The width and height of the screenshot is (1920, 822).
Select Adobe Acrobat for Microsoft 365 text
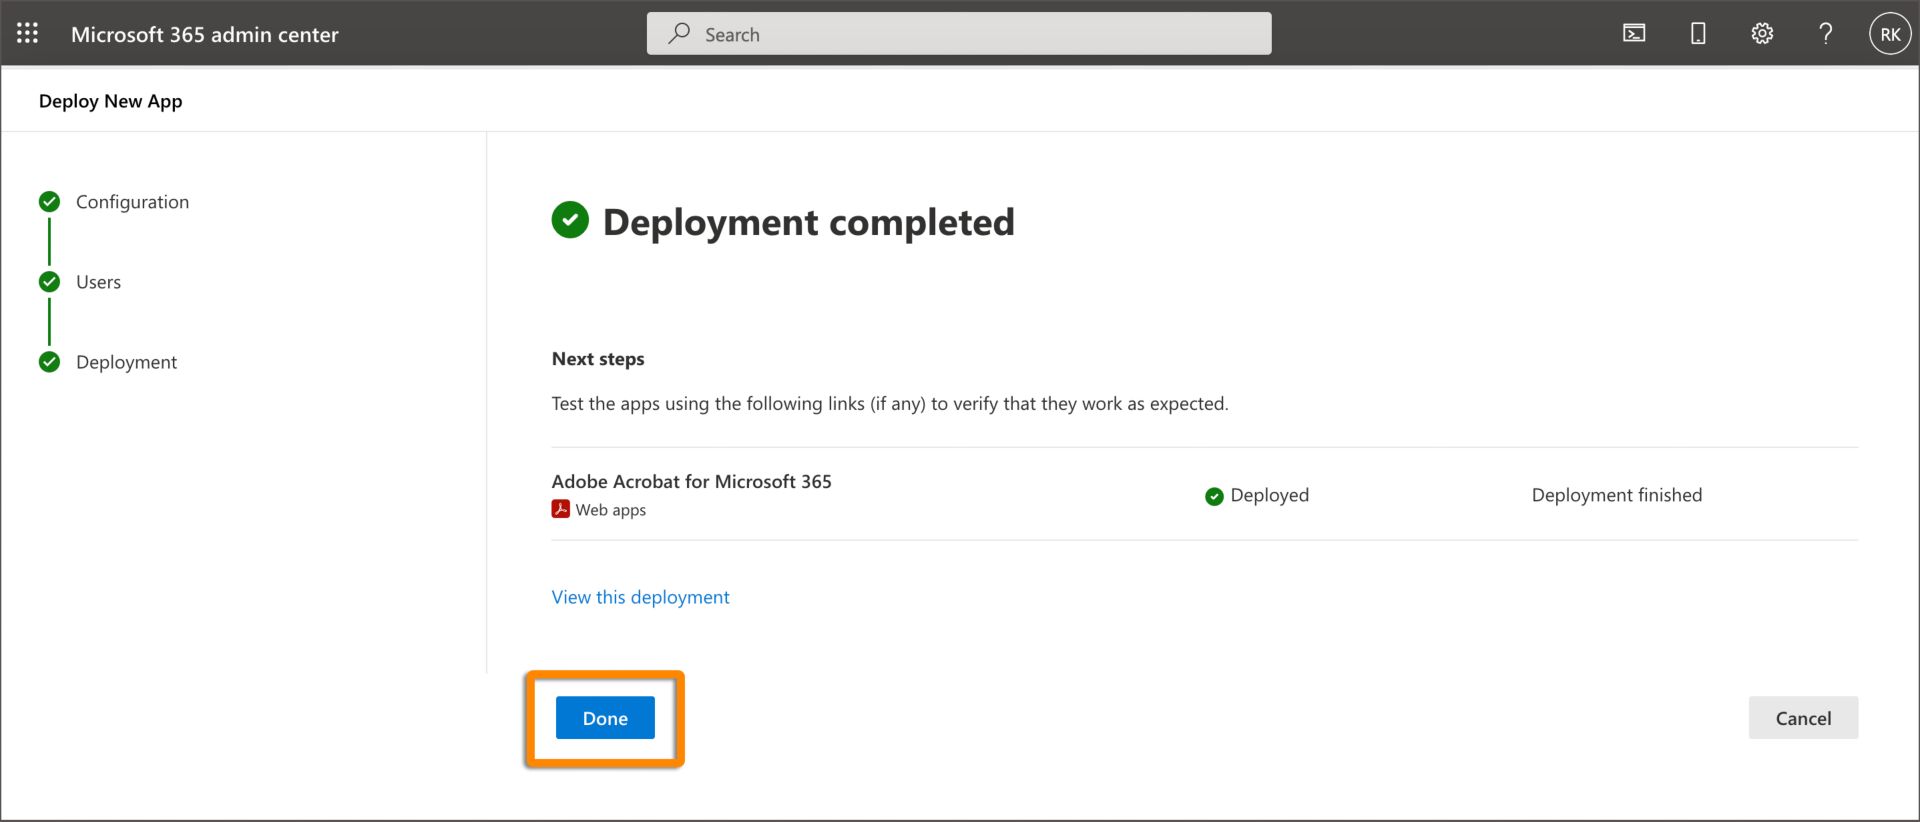pos(691,481)
